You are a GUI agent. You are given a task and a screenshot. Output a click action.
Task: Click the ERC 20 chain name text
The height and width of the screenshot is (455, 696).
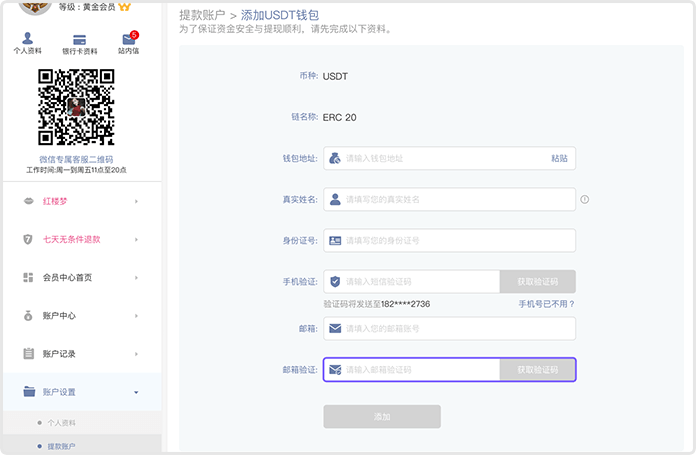(x=340, y=118)
